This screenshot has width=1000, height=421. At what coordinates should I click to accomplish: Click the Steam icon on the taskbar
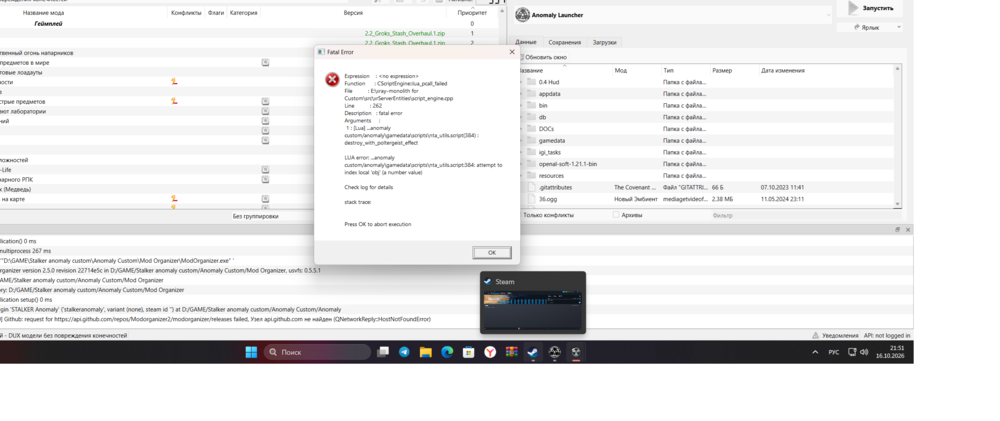(533, 352)
